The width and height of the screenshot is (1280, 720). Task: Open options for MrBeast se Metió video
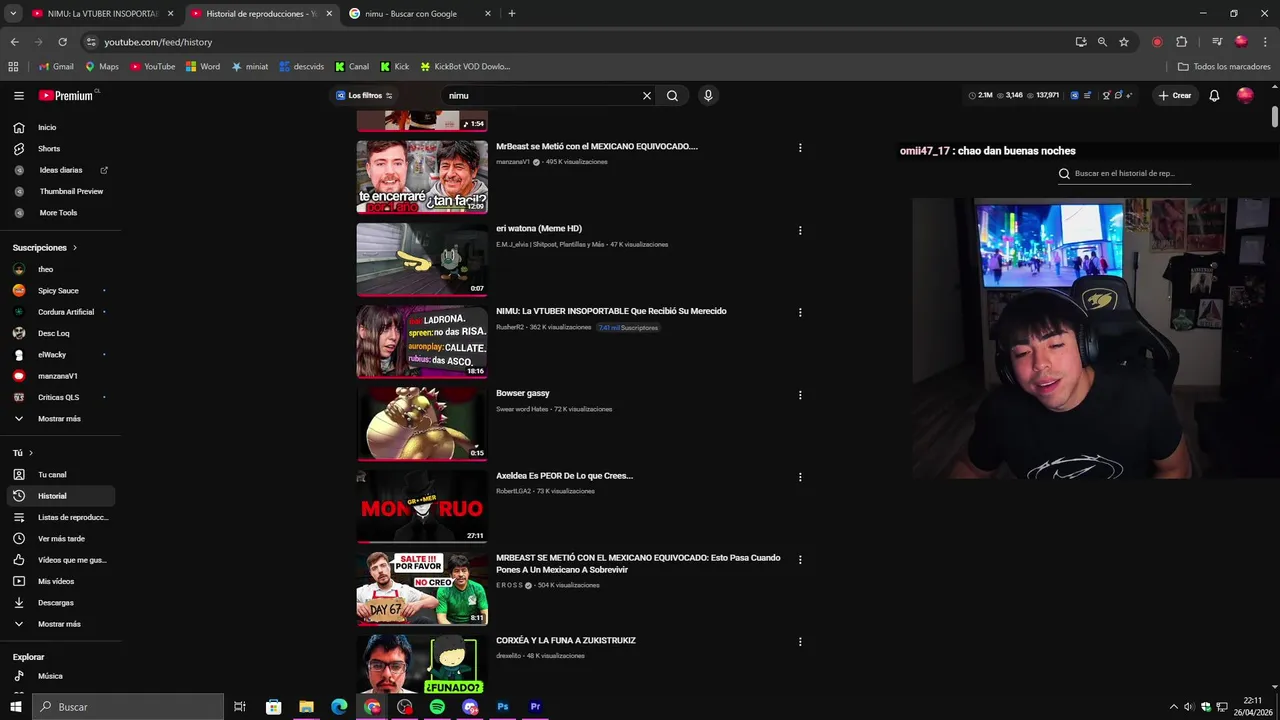(x=800, y=148)
